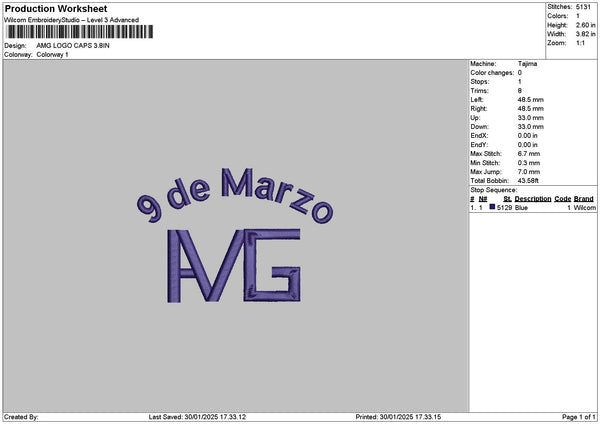Click the stitch count 5129 in stop row
Image resolution: width=600 pixels, height=424 pixels.
(x=504, y=207)
